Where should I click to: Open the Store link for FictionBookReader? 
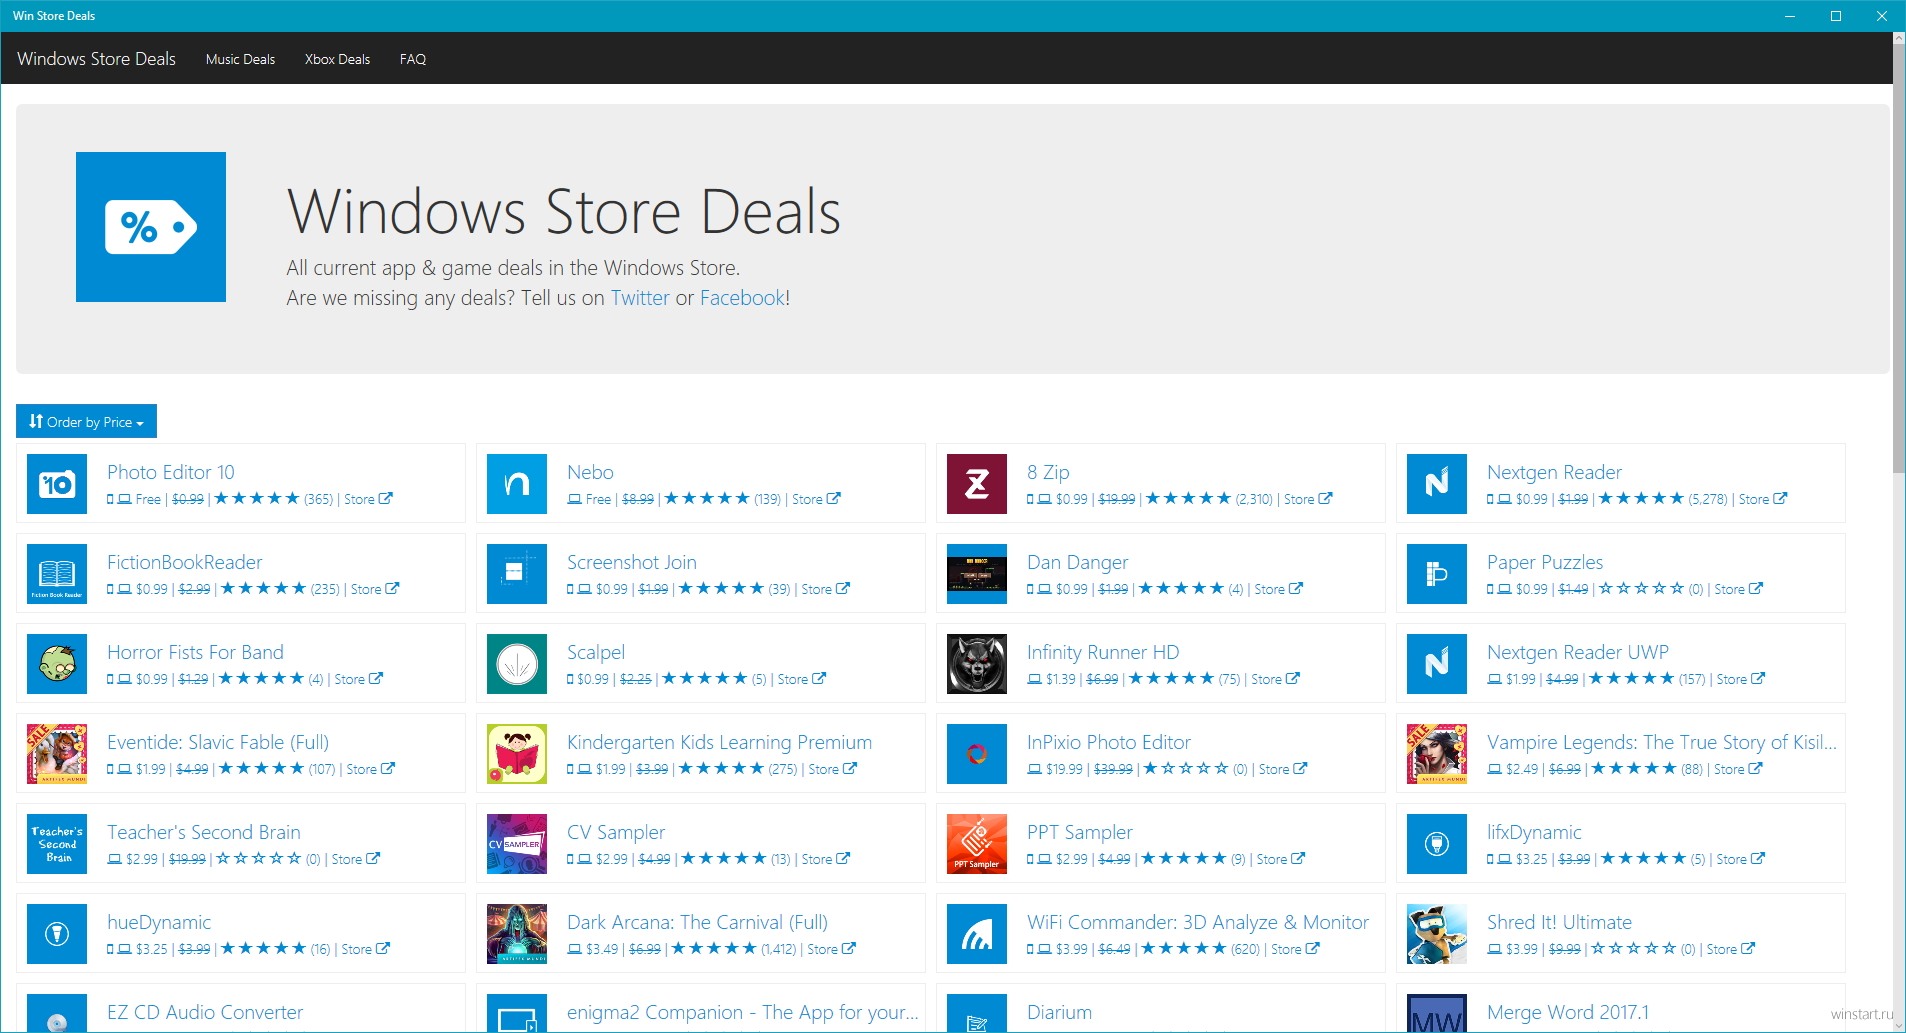(x=375, y=589)
